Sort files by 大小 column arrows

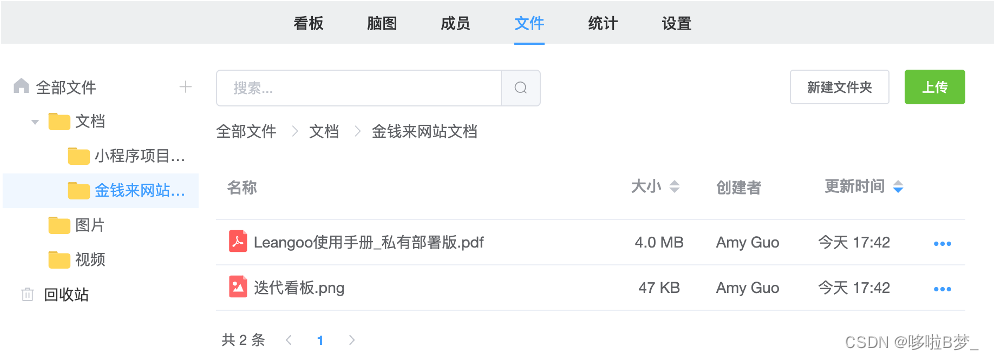pos(674,186)
